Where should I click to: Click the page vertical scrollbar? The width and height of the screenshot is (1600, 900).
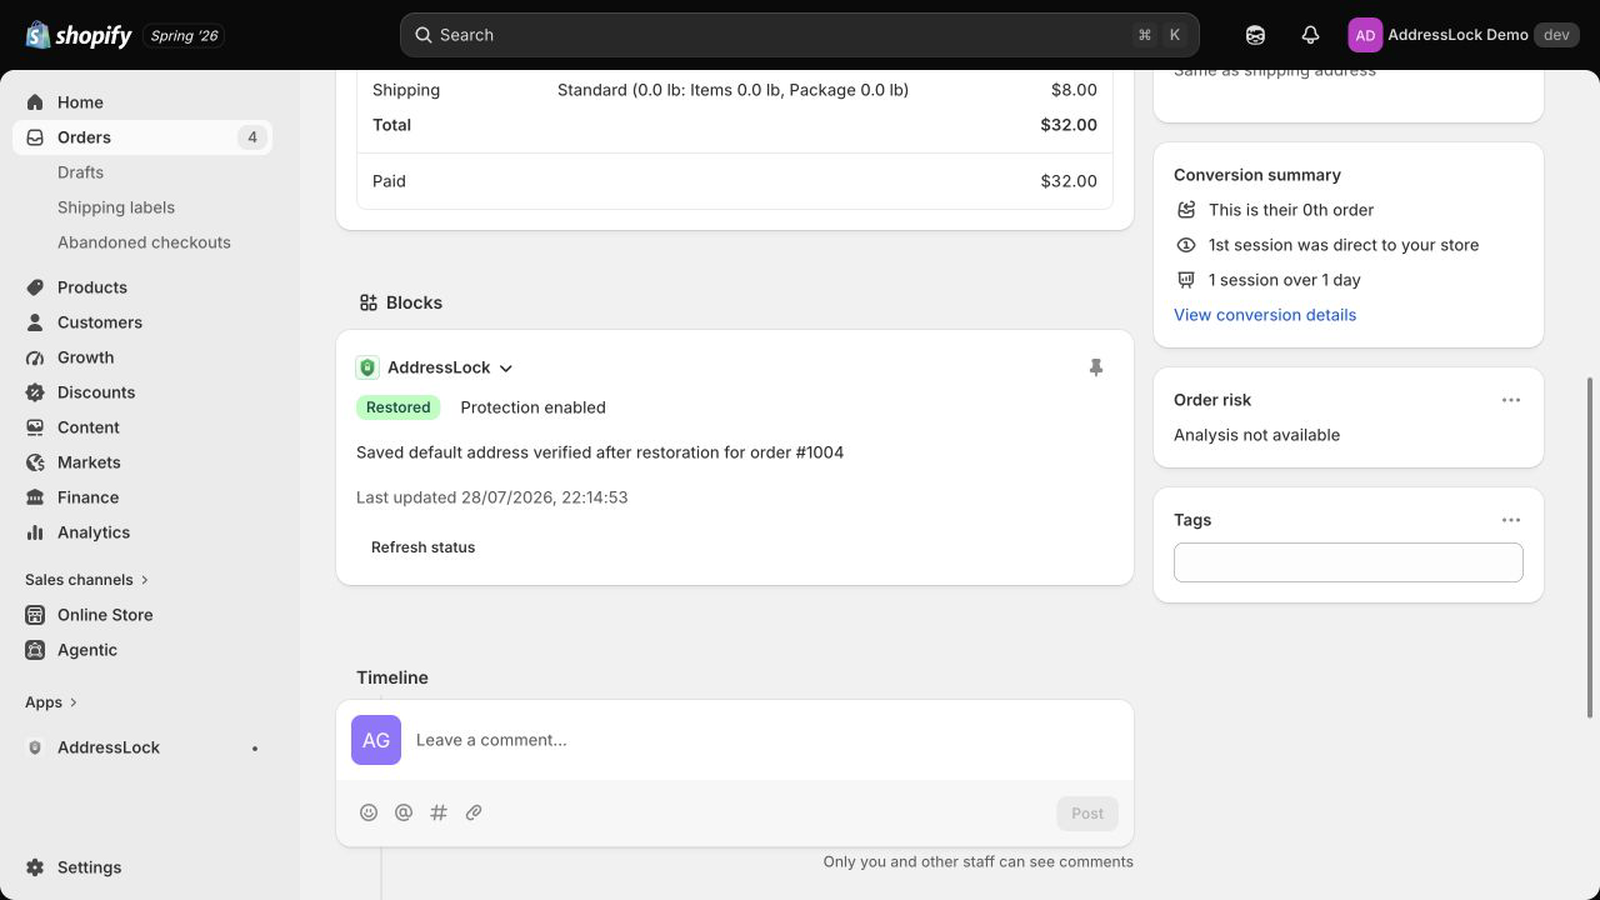(x=1590, y=547)
